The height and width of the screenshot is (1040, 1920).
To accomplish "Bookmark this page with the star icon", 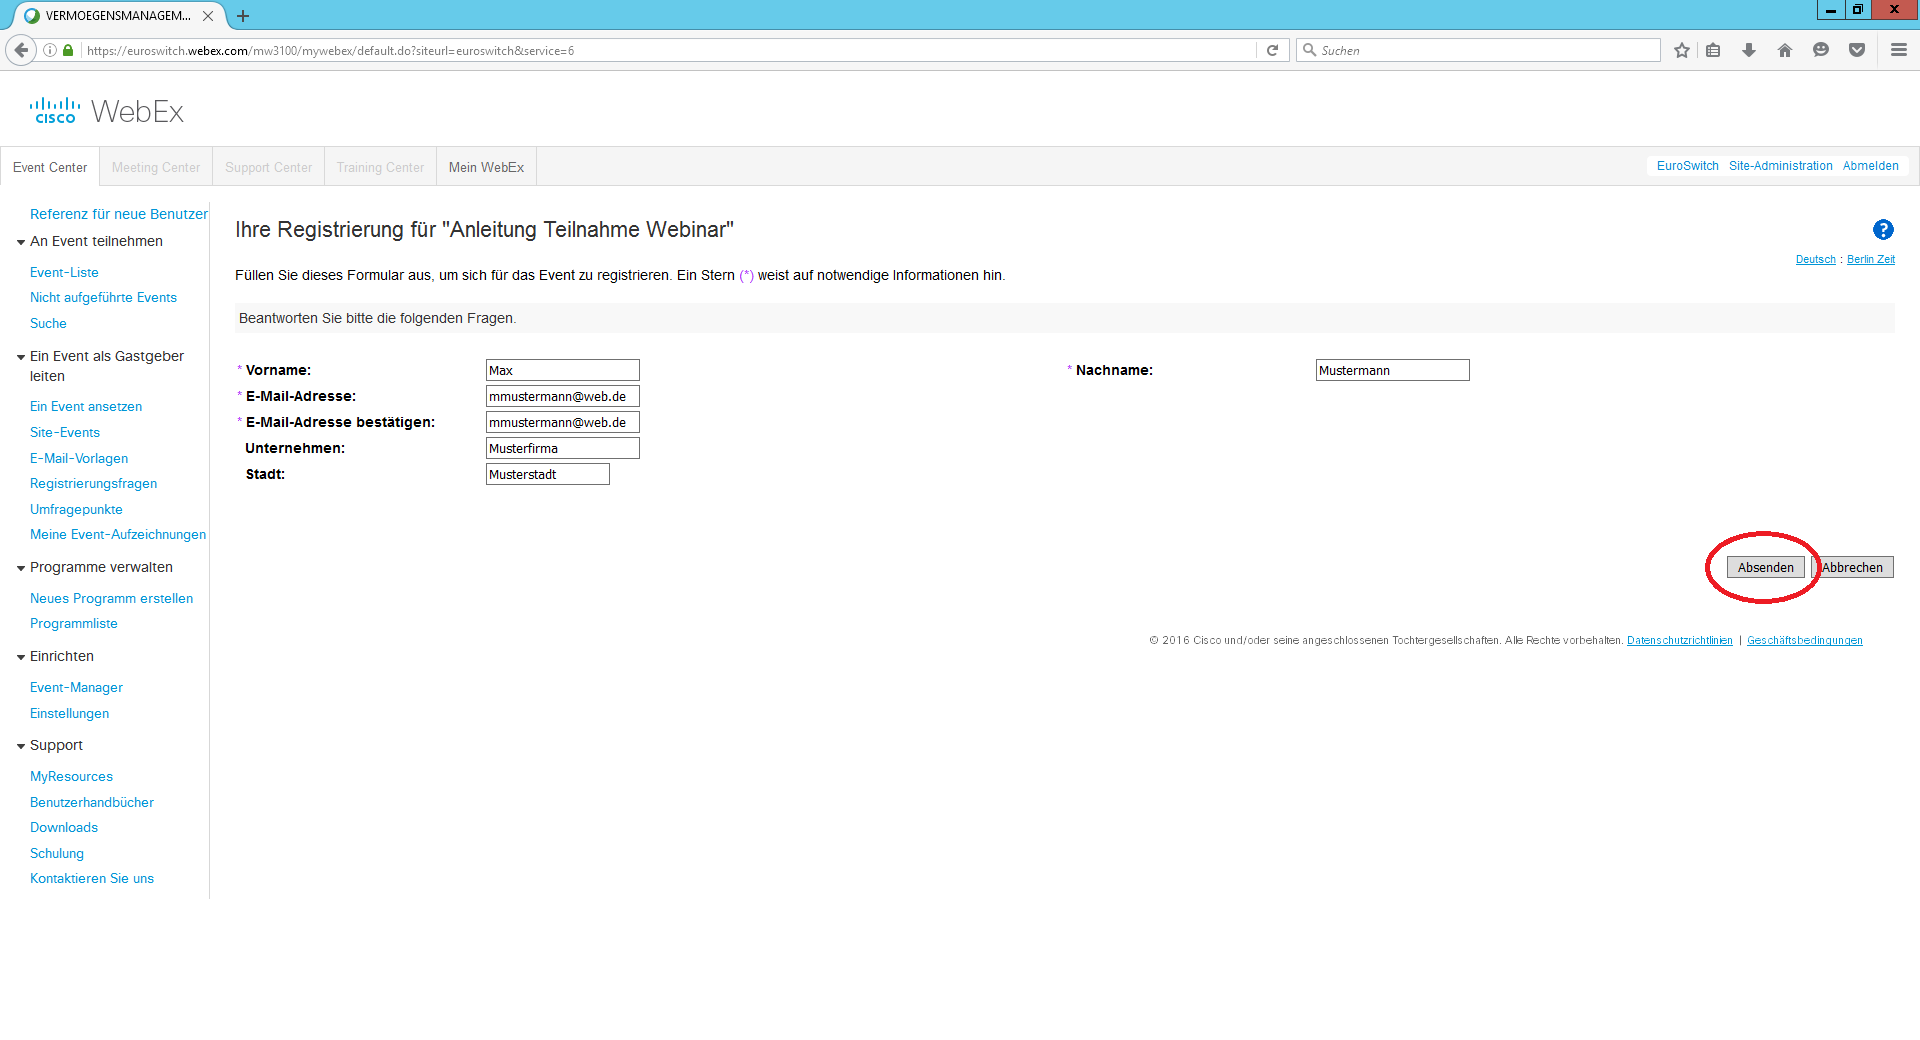I will click(1682, 50).
